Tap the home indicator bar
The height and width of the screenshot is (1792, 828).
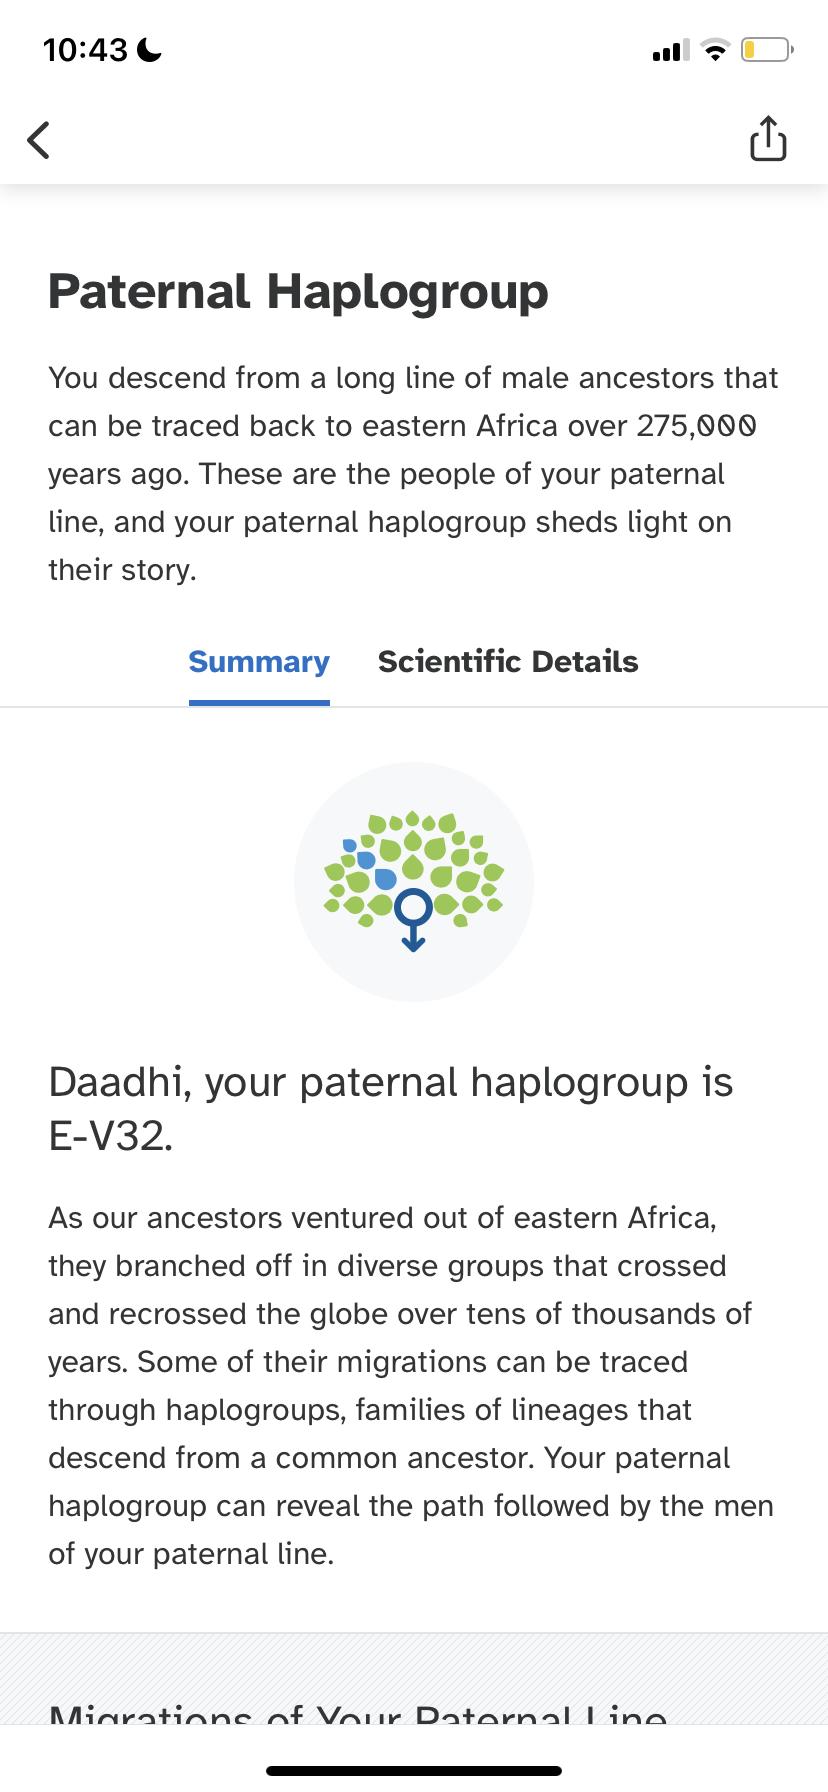point(414,1770)
